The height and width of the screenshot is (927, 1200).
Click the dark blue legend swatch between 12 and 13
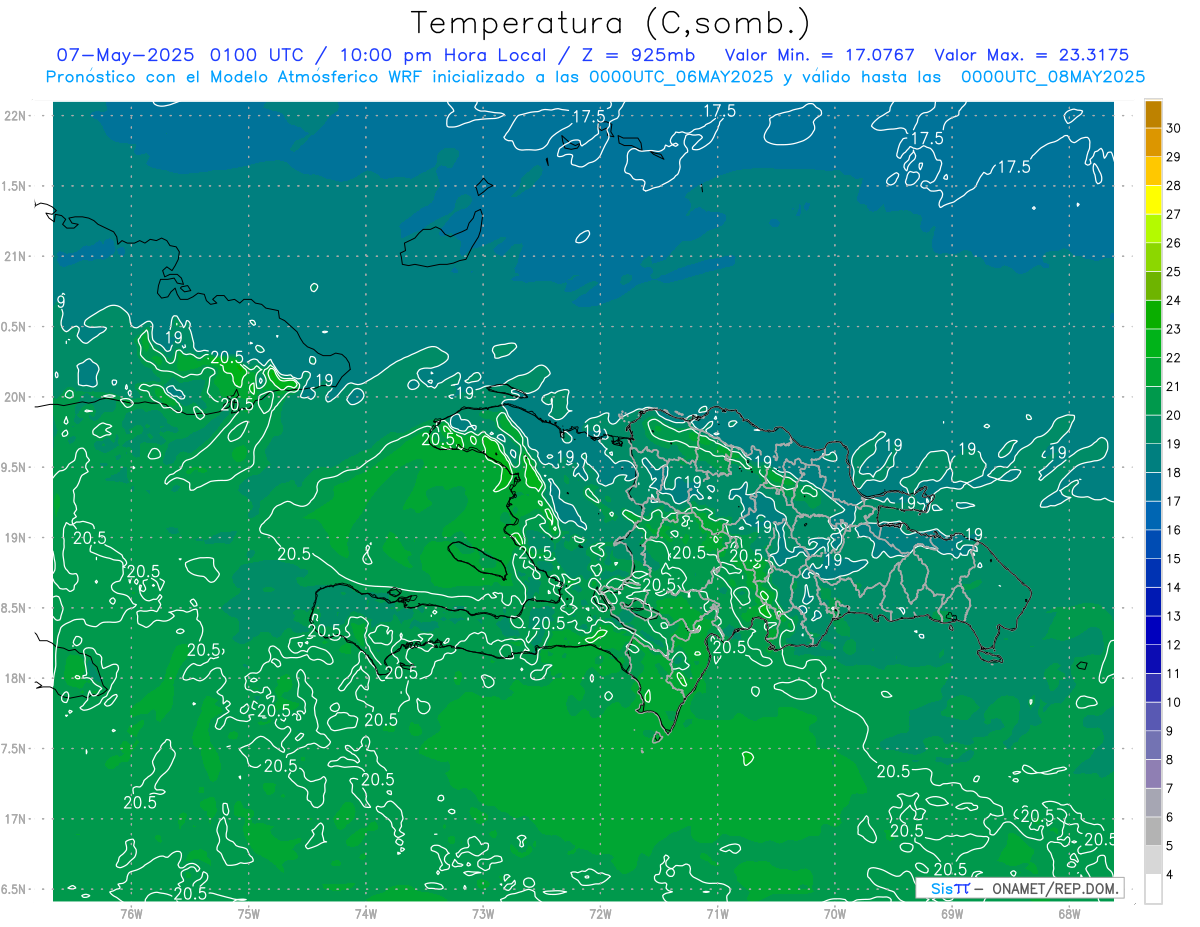click(1153, 630)
